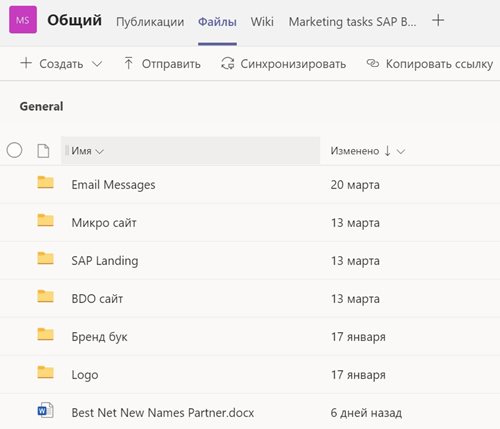Screen dimensions: 500x429
Task: Open Best Net New Names Partner.docx
Action: 163,413
